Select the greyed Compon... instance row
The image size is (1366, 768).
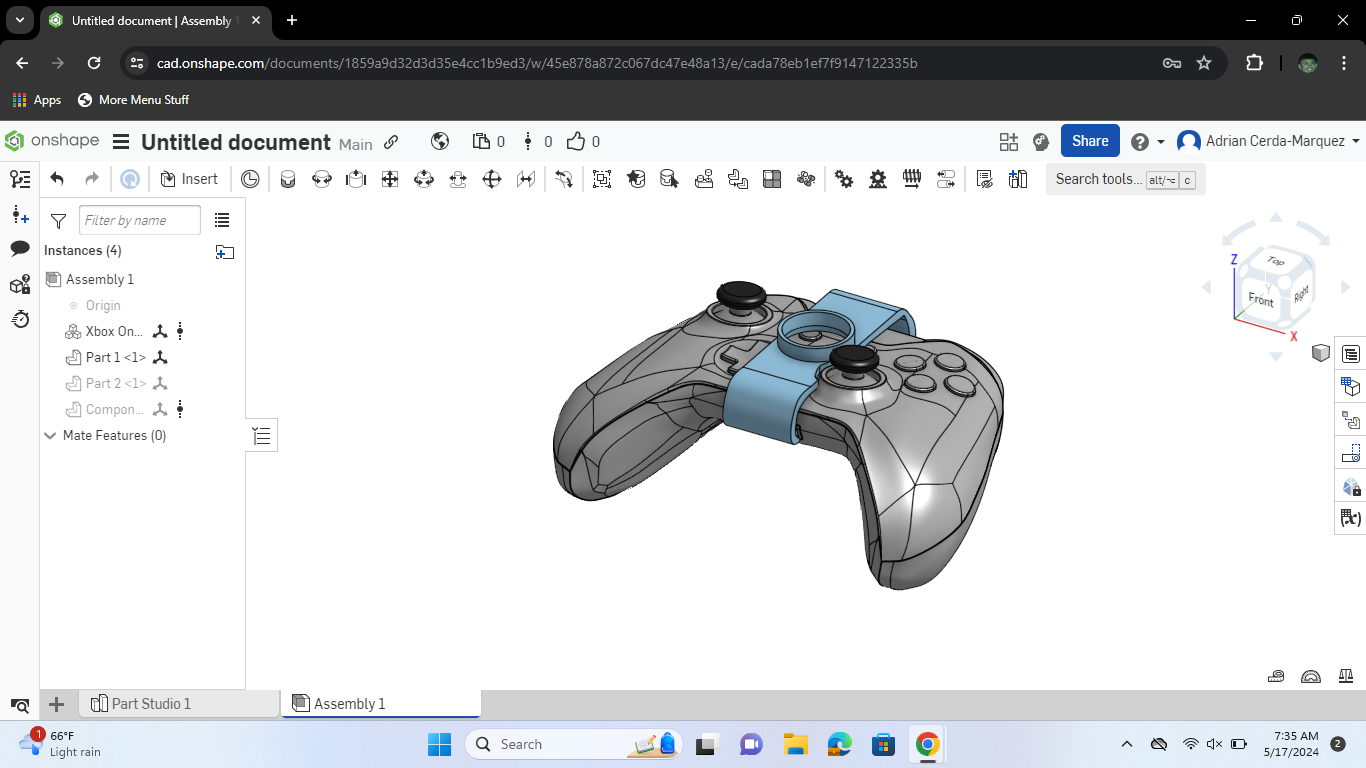[115, 409]
